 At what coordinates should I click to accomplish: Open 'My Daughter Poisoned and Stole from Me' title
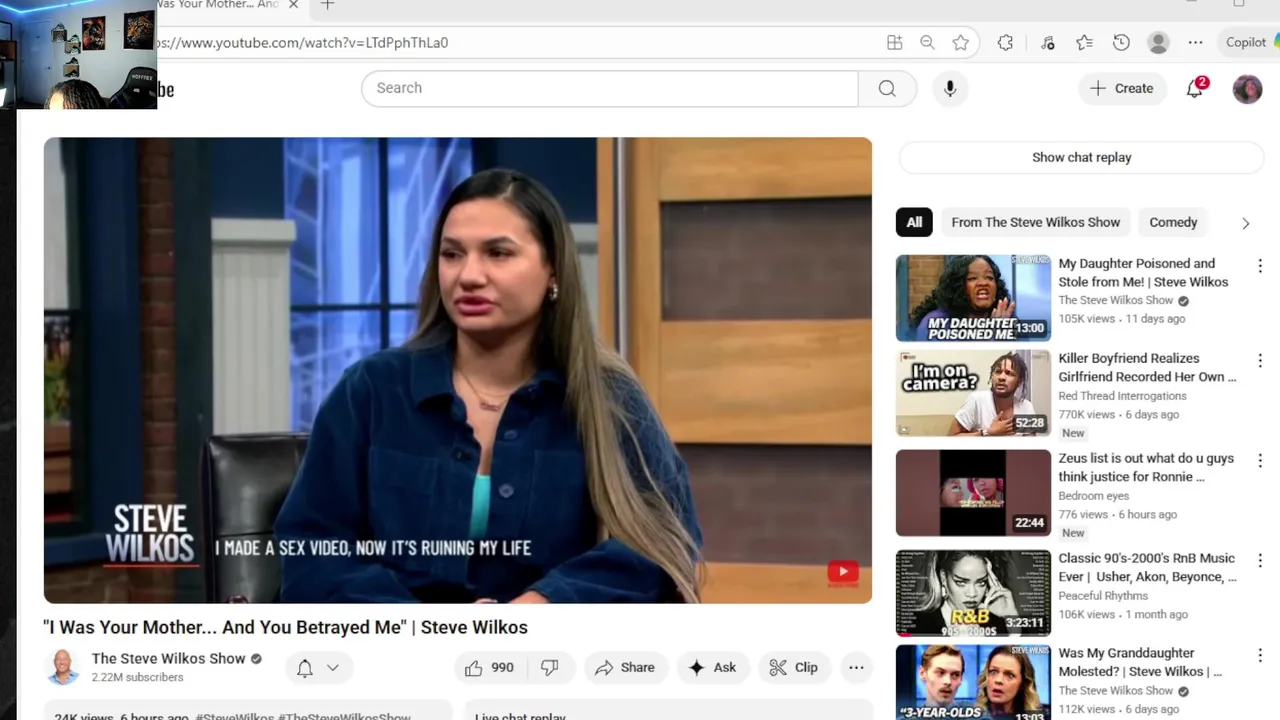(x=1143, y=273)
